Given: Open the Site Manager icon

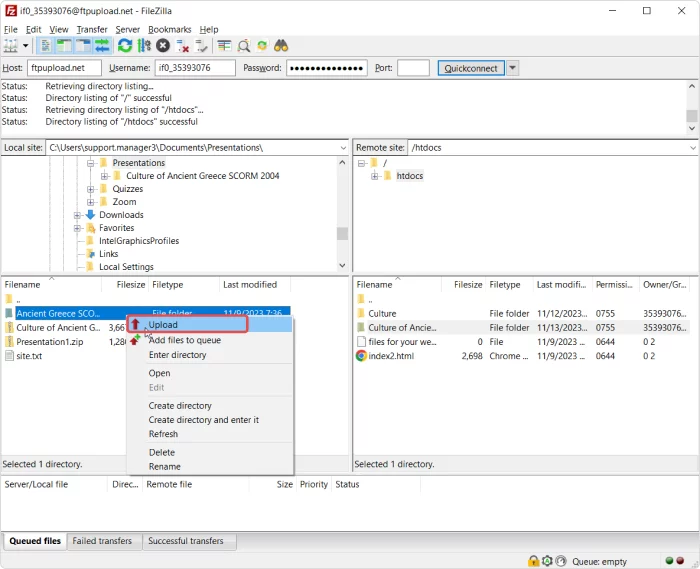Looking at the screenshot, I should [10, 46].
